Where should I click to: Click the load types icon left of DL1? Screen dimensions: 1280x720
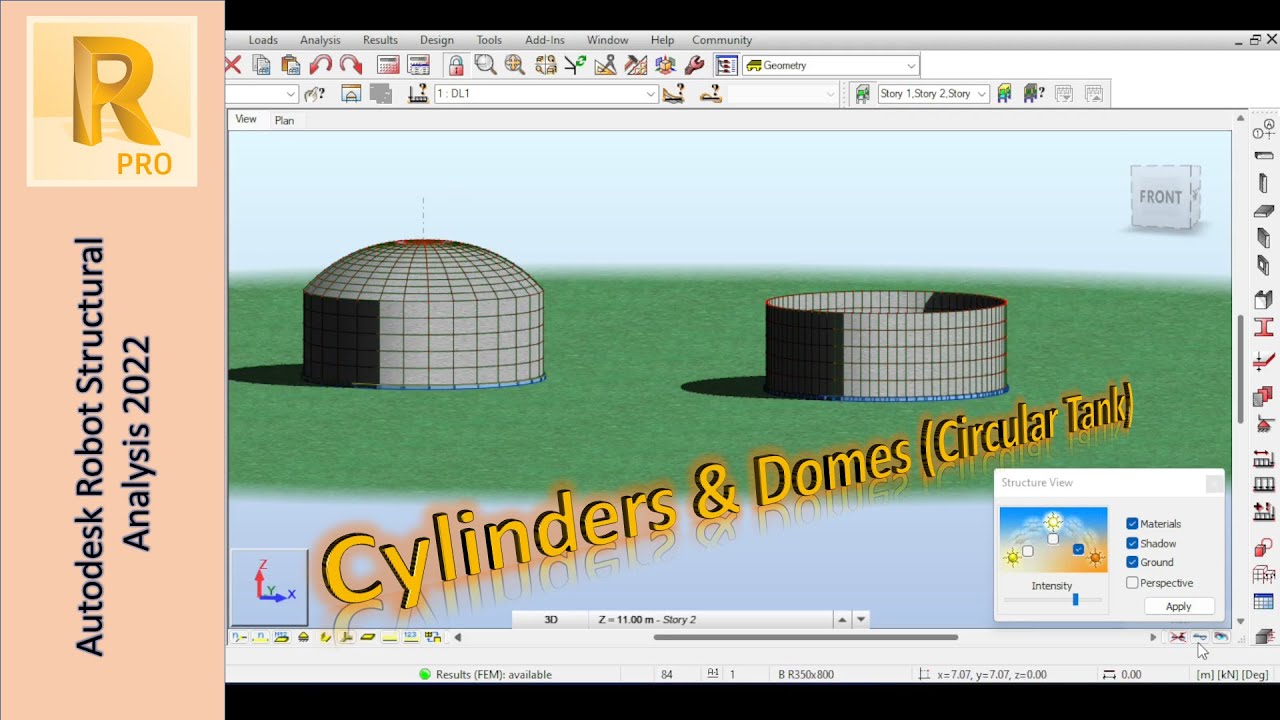[x=419, y=93]
